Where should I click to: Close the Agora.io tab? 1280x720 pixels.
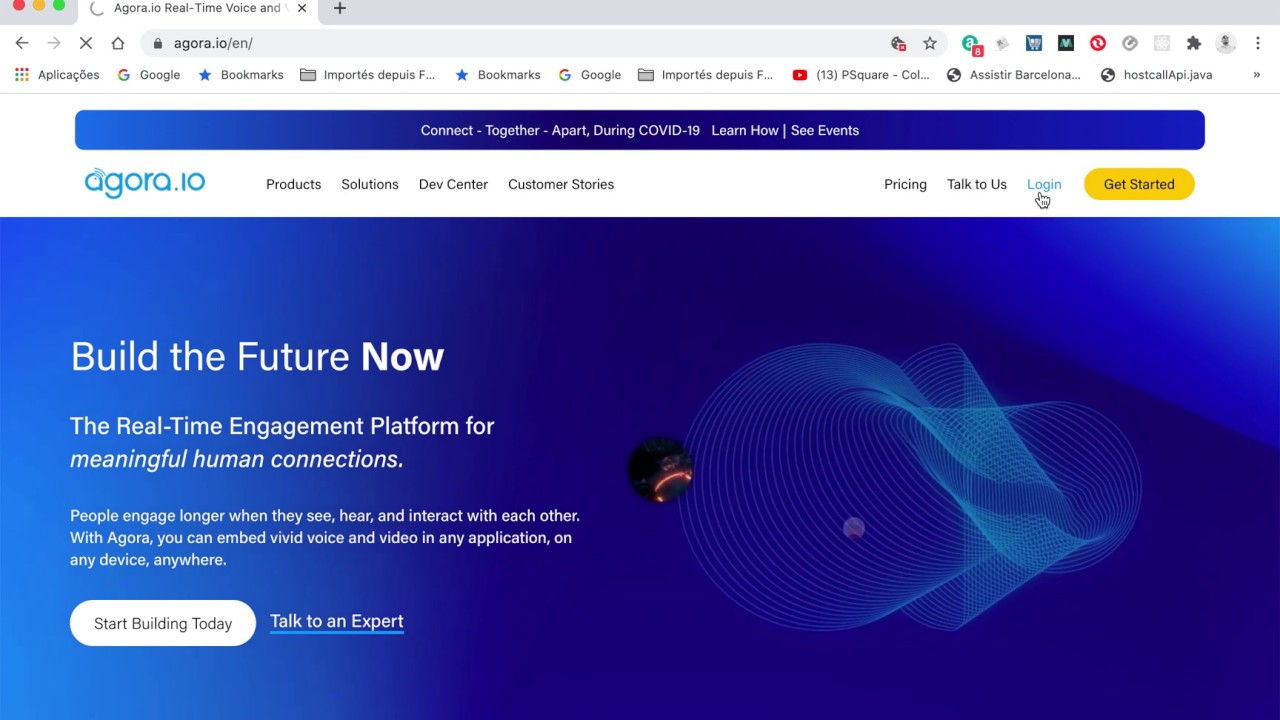point(302,8)
